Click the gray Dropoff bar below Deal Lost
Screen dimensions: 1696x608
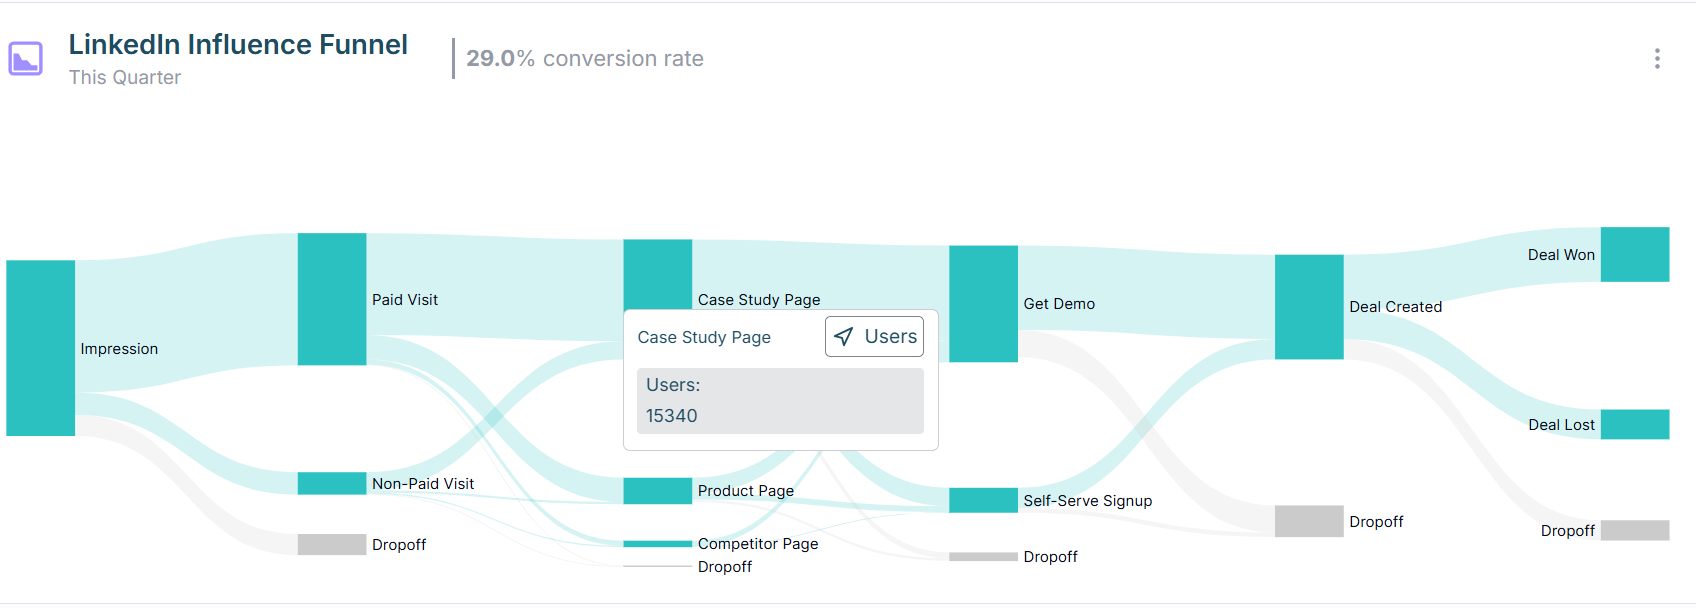point(1635,530)
